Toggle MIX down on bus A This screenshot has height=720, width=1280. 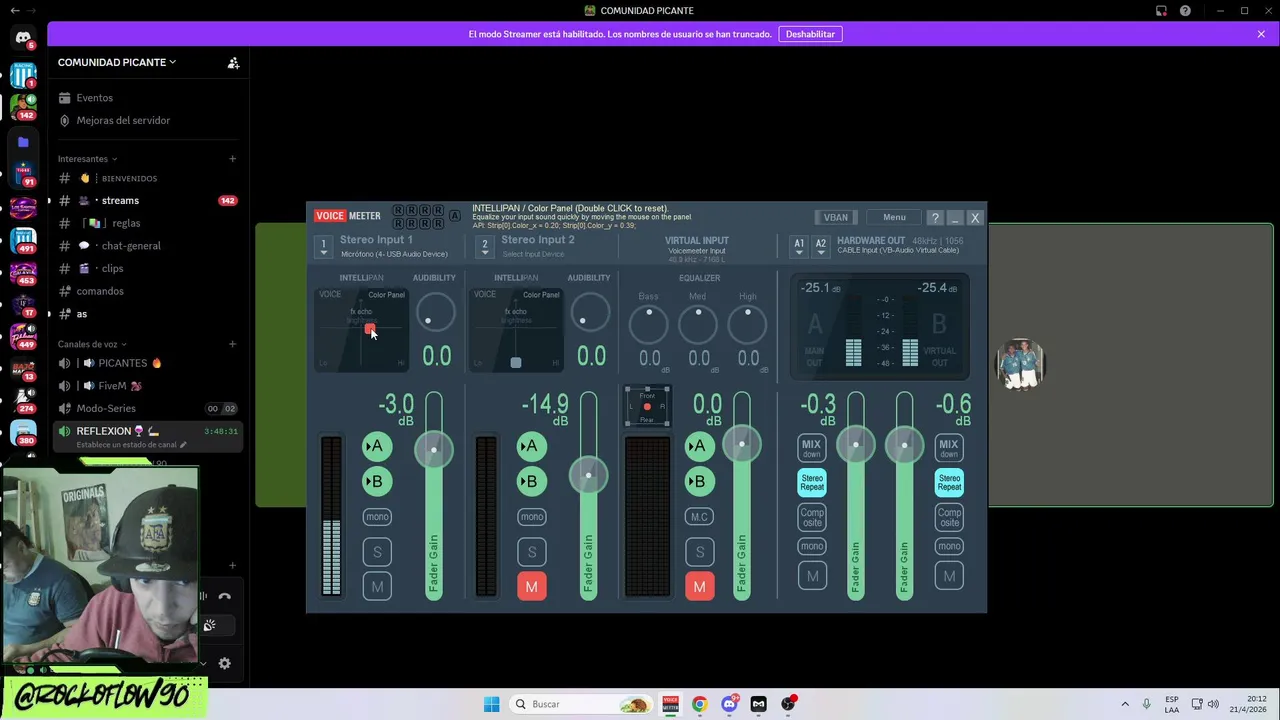coord(812,448)
